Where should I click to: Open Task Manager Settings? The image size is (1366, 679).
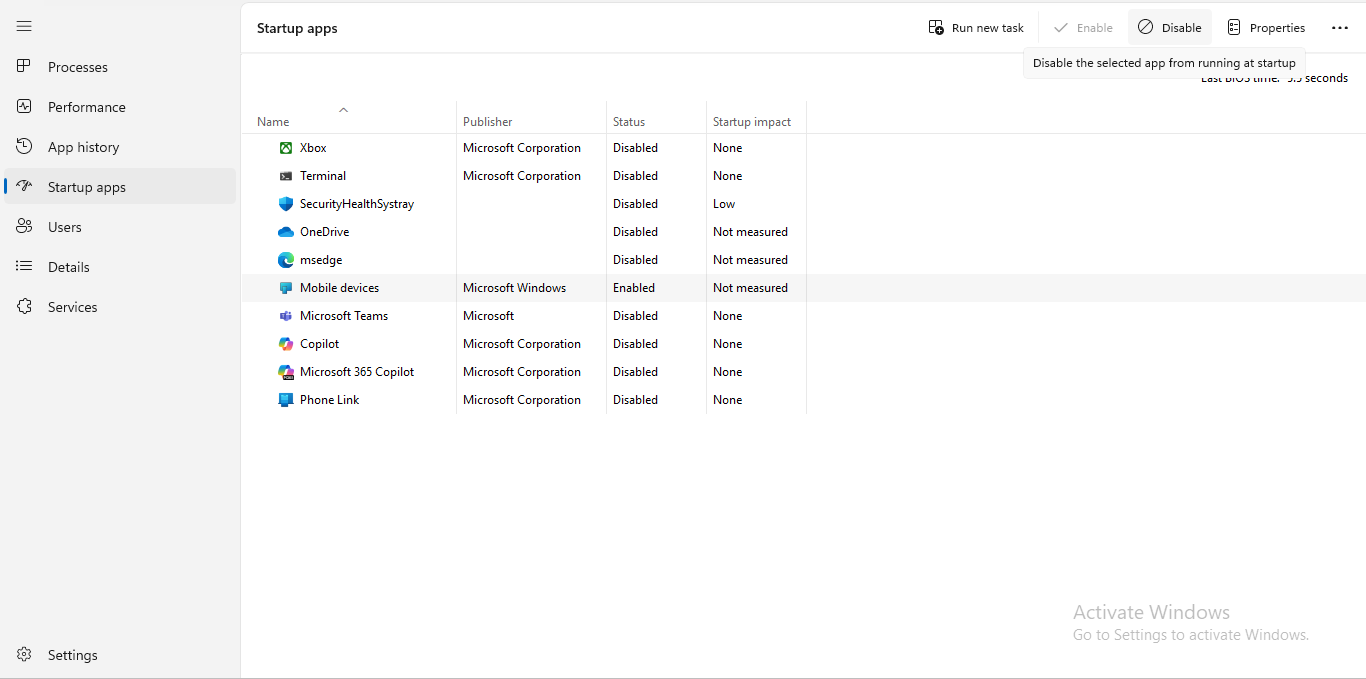pos(72,655)
